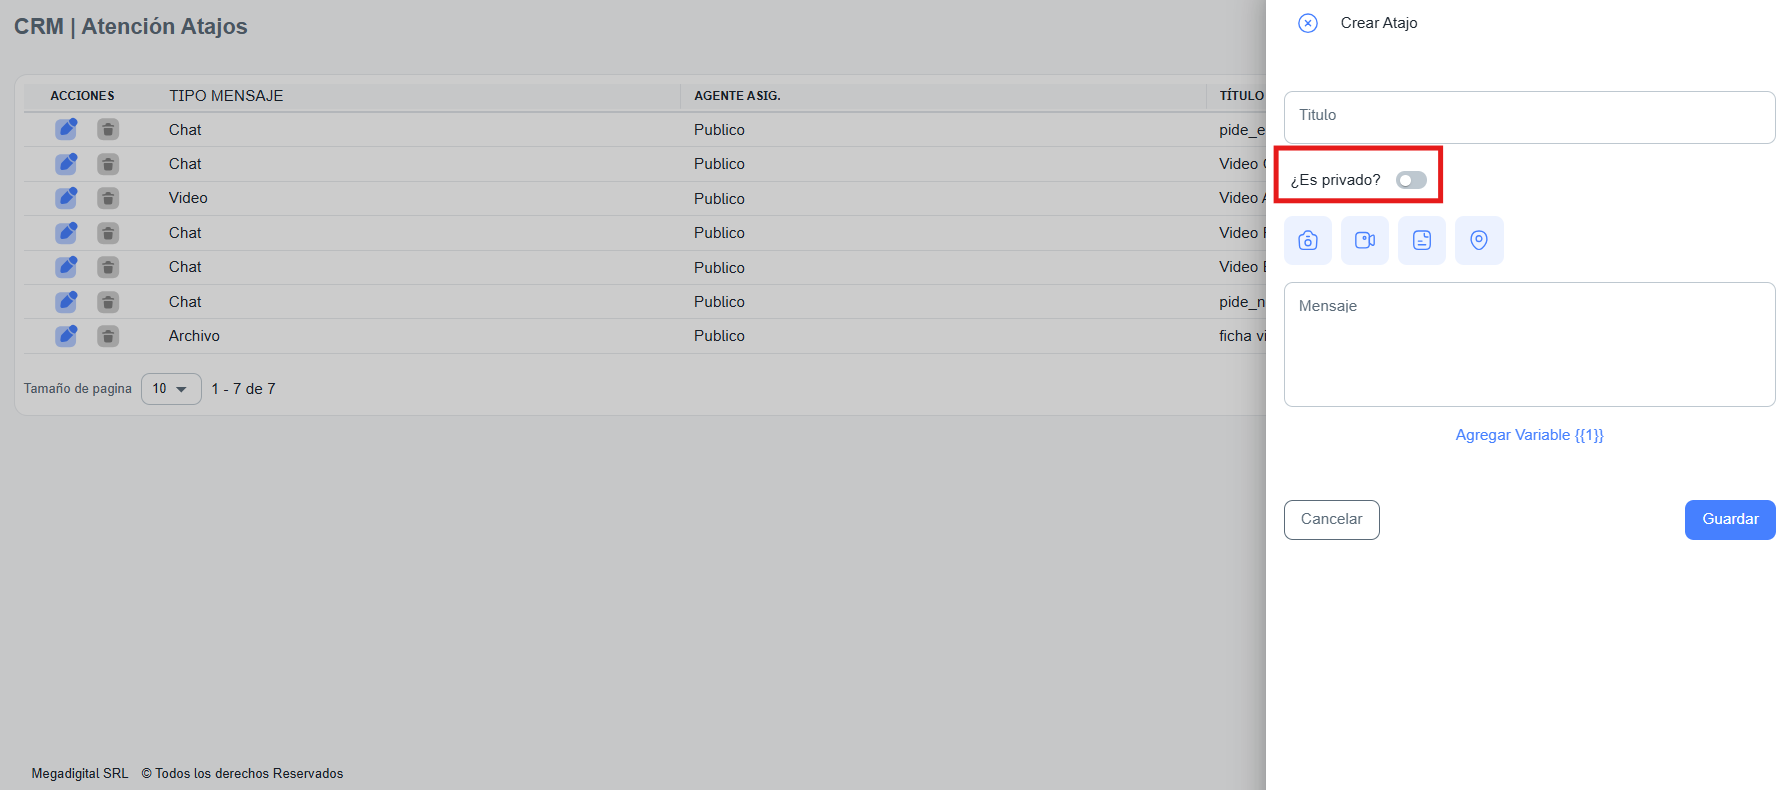1792x790 pixels.
Task: Sort by TIPO MENSAJE column header
Action: tap(226, 96)
